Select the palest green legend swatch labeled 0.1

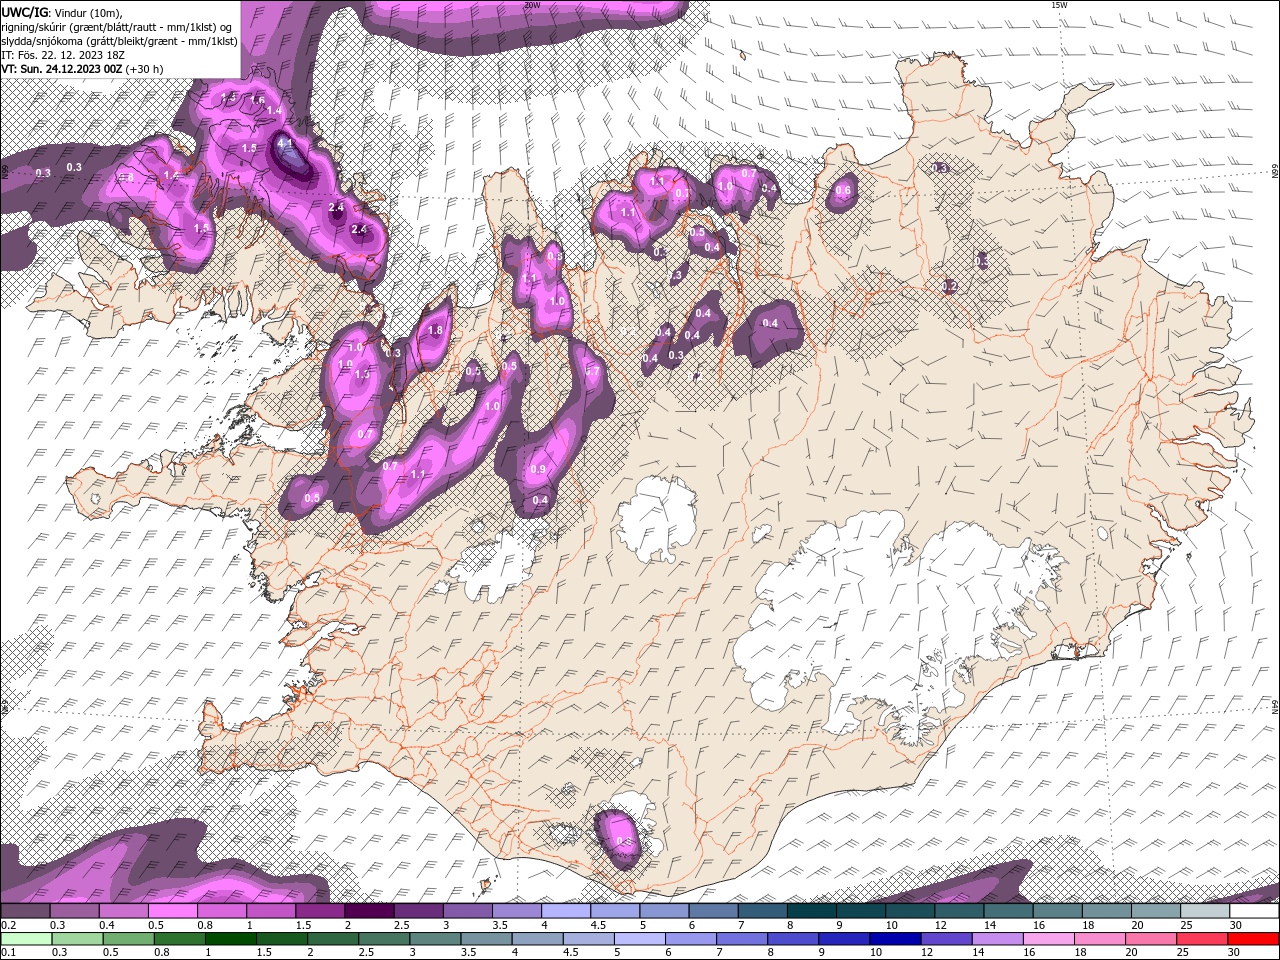tap(25, 939)
